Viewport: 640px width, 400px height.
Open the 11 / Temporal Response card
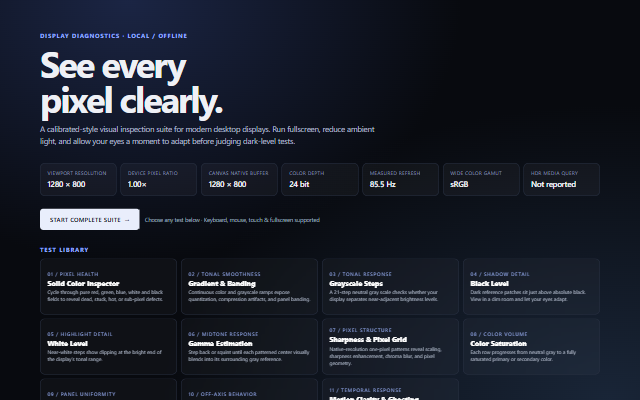coord(391,389)
